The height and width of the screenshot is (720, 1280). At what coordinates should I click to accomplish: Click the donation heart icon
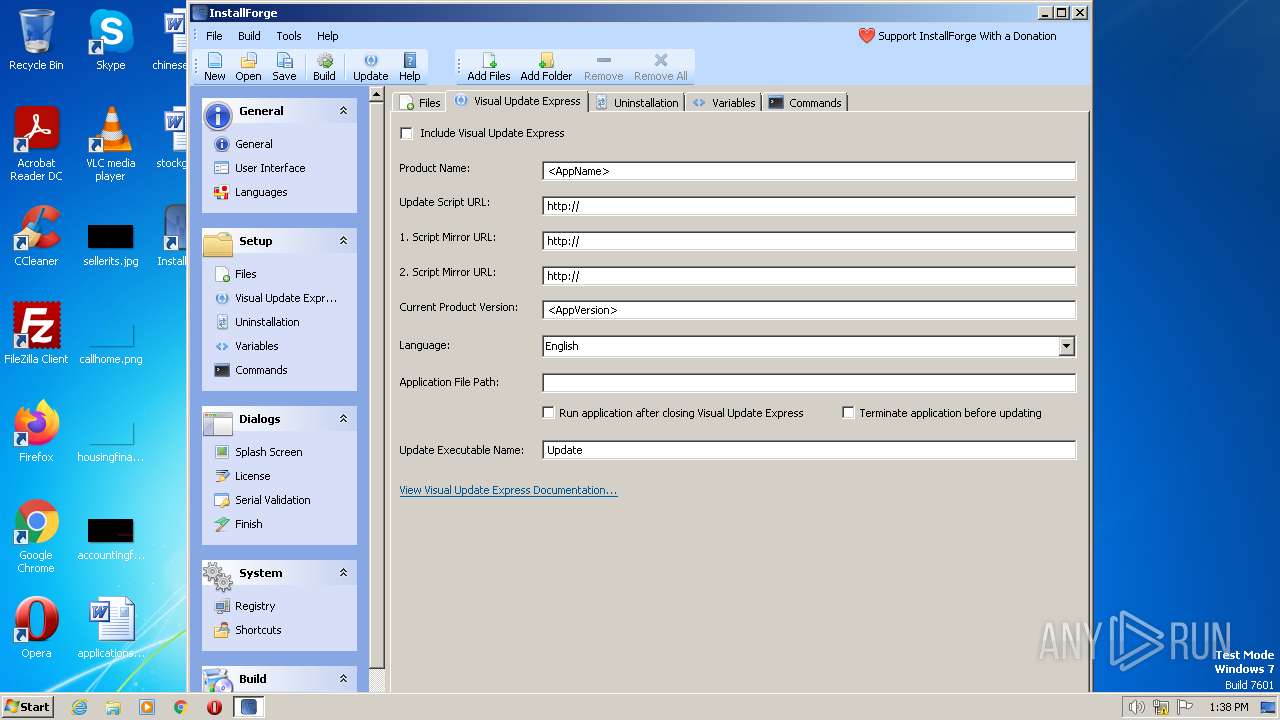[867, 36]
